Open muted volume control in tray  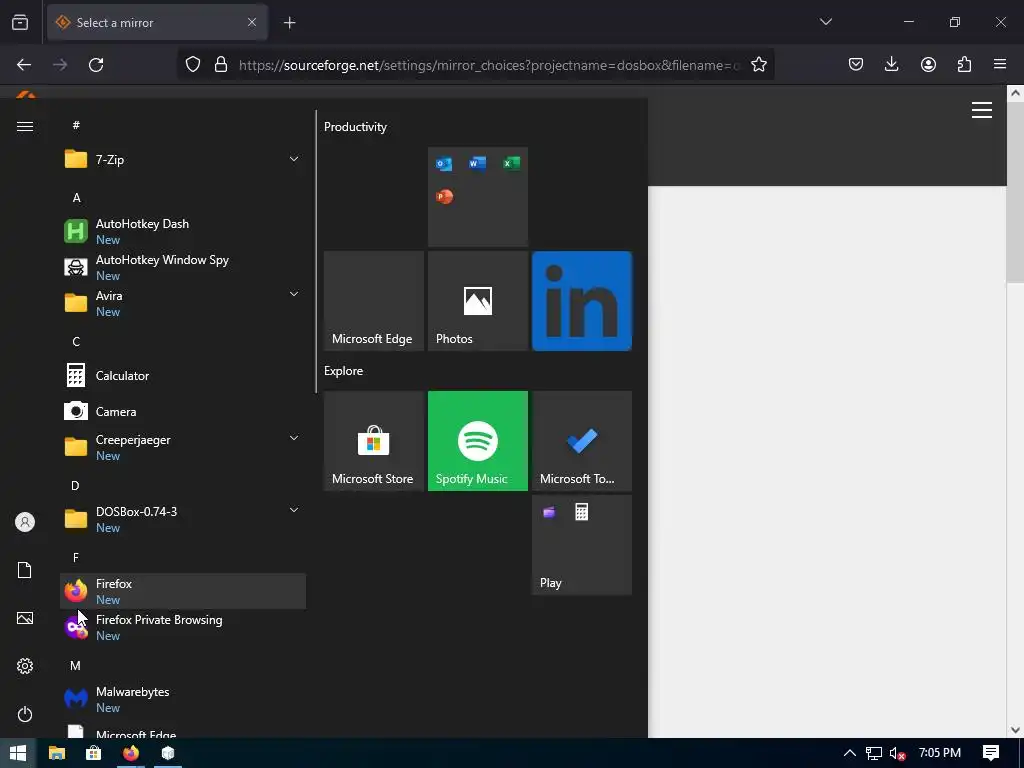point(897,754)
